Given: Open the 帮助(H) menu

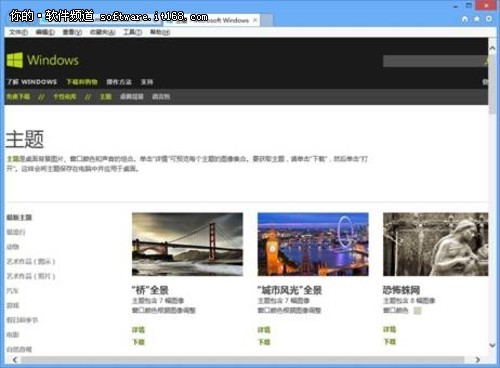Looking at the screenshot, I should [x=160, y=32].
